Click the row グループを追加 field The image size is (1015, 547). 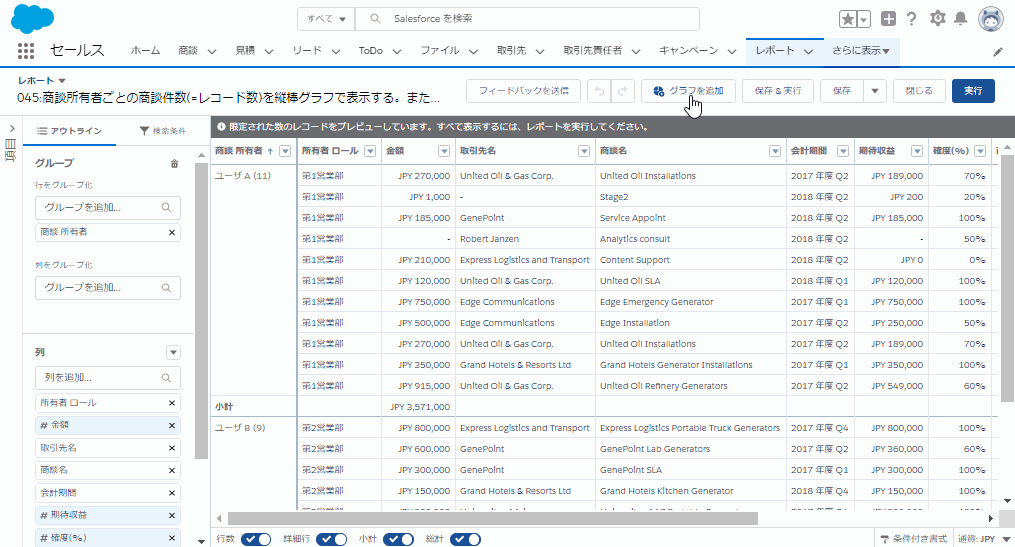(x=107, y=208)
